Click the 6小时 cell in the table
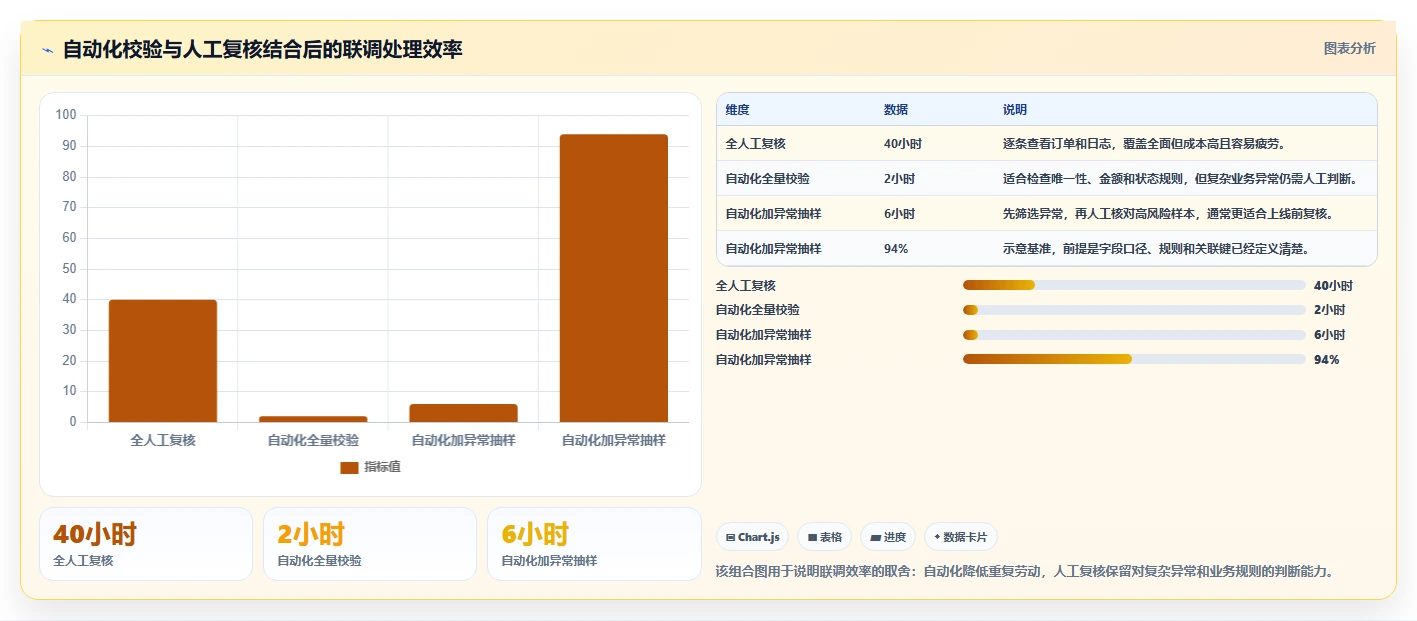 point(900,214)
